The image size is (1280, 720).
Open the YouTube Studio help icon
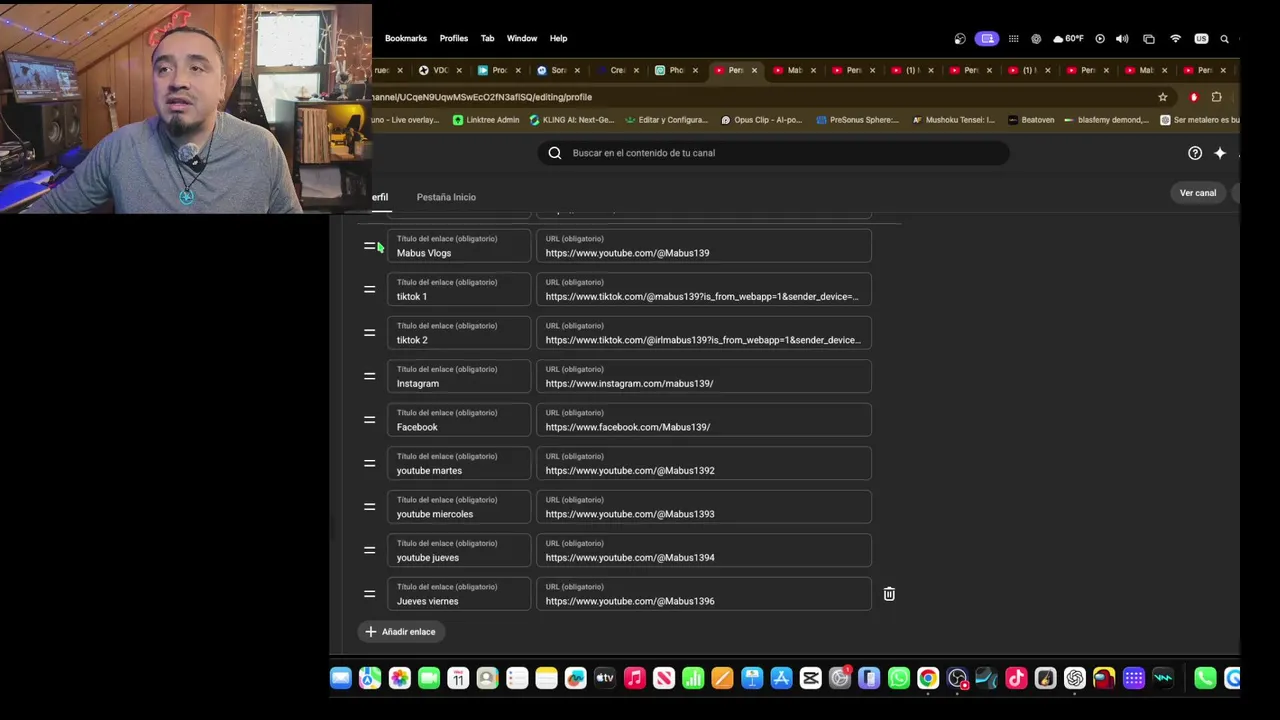(x=1195, y=153)
